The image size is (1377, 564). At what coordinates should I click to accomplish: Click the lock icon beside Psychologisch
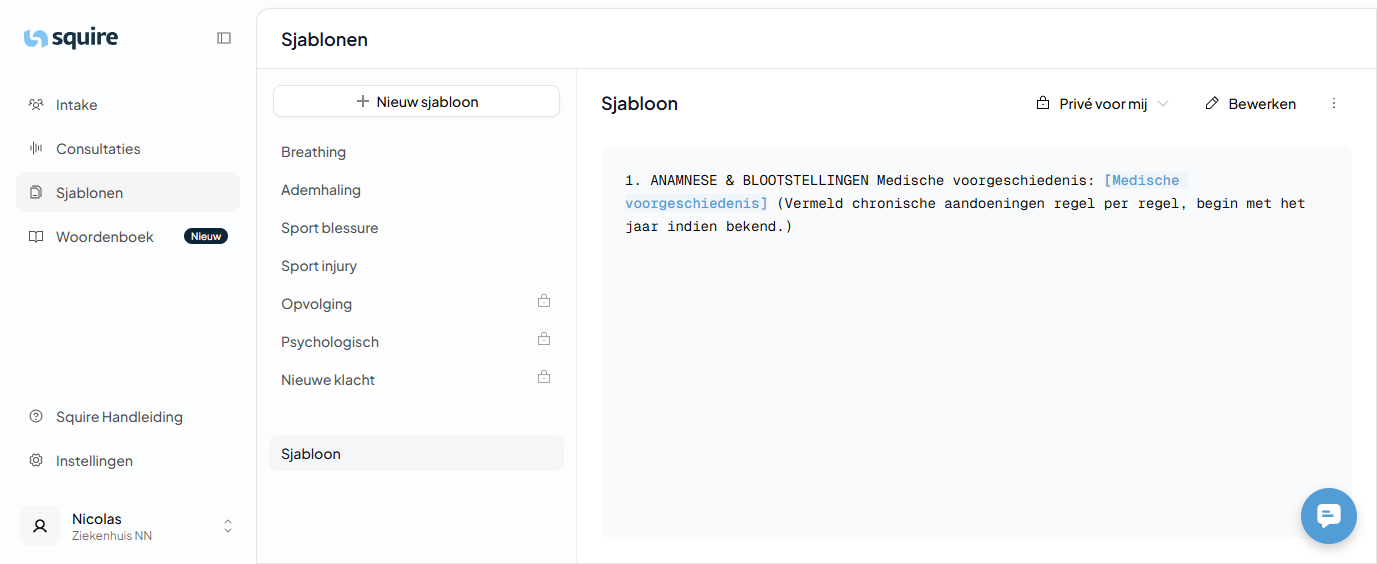[x=544, y=339]
